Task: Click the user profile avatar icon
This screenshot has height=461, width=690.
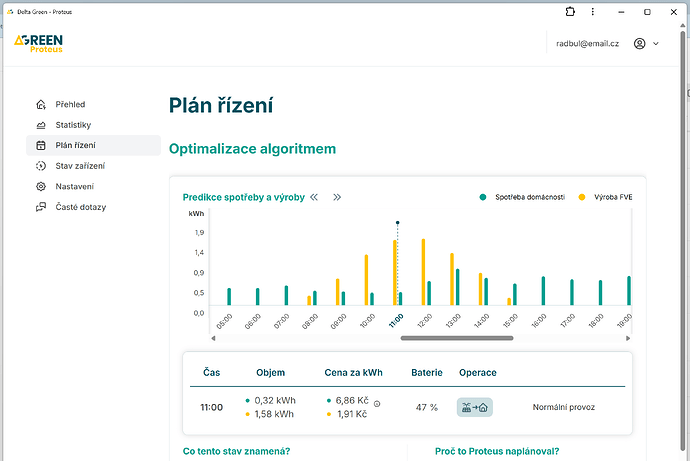Action: pyautogui.click(x=640, y=44)
